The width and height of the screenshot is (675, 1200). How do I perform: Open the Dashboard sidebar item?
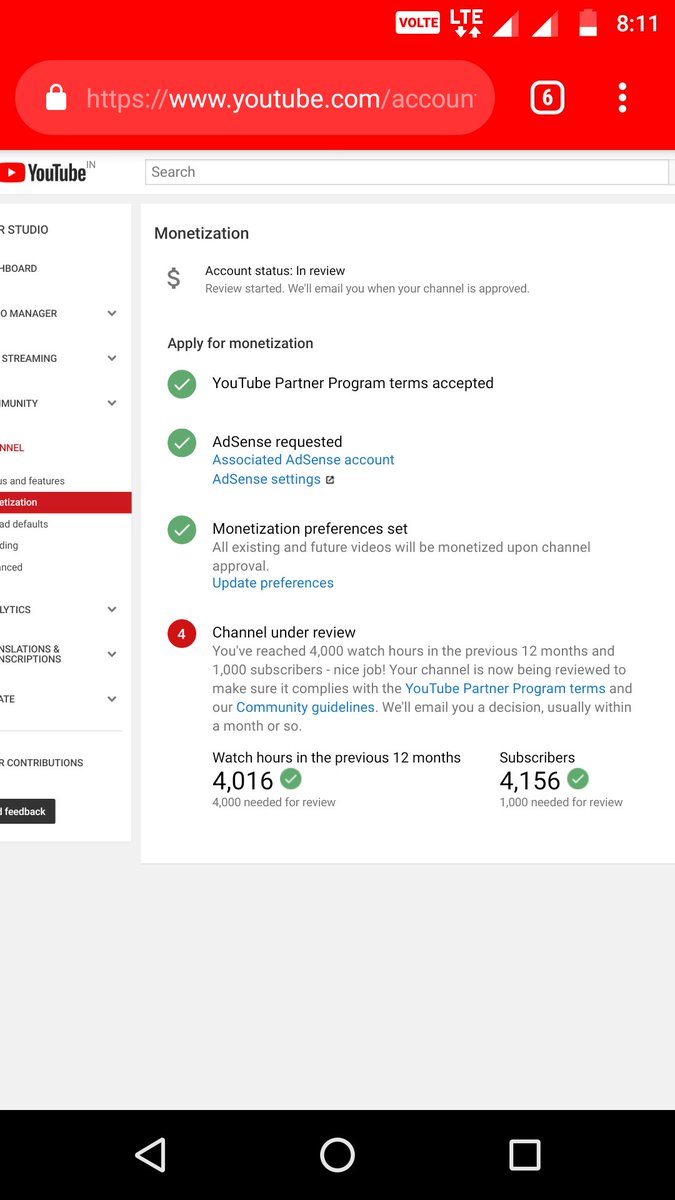[x=19, y=268]
